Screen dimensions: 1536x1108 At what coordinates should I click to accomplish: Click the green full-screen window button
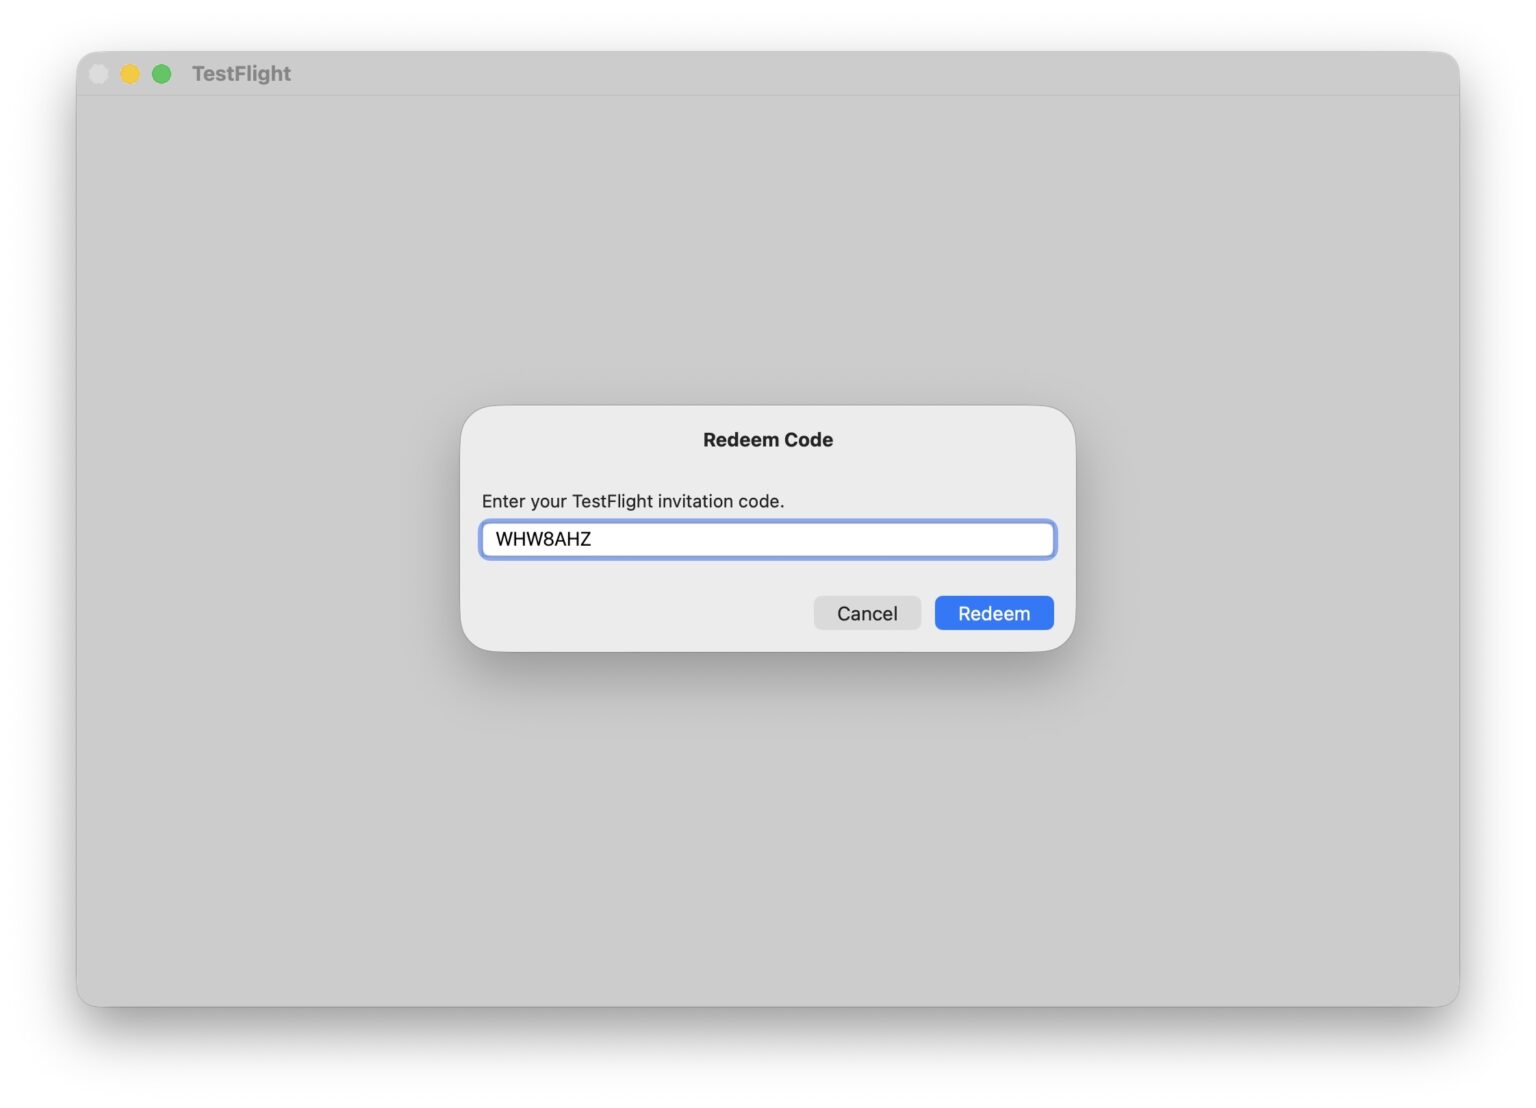(161, 74)
